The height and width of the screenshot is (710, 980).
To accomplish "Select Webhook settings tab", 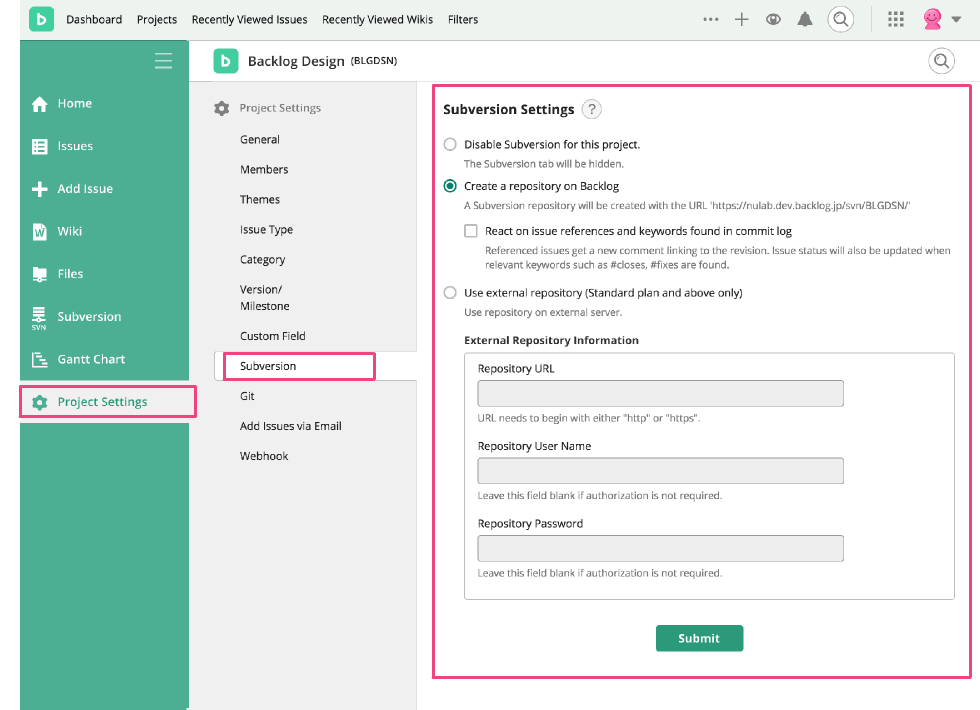I will pos(264,456).
